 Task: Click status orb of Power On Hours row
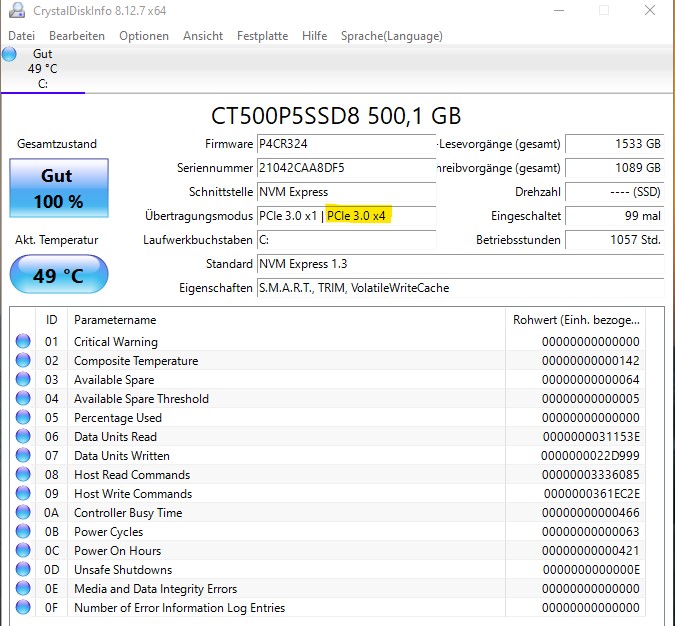(x=23, y=550)
